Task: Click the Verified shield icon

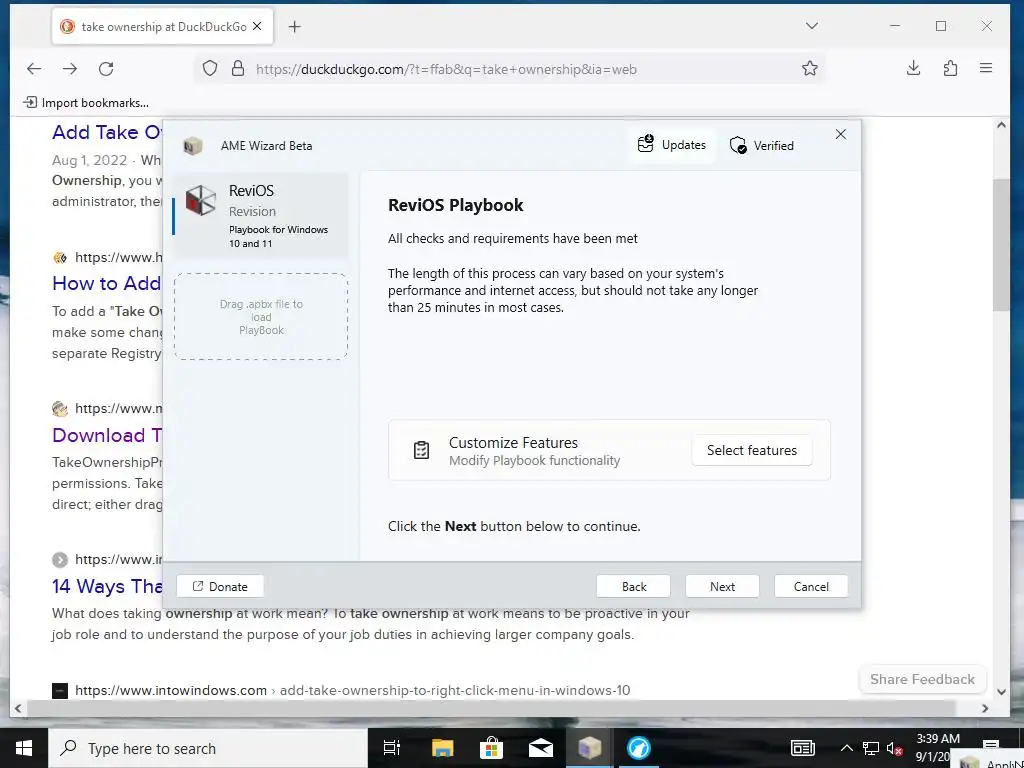Action: [738, 145]
